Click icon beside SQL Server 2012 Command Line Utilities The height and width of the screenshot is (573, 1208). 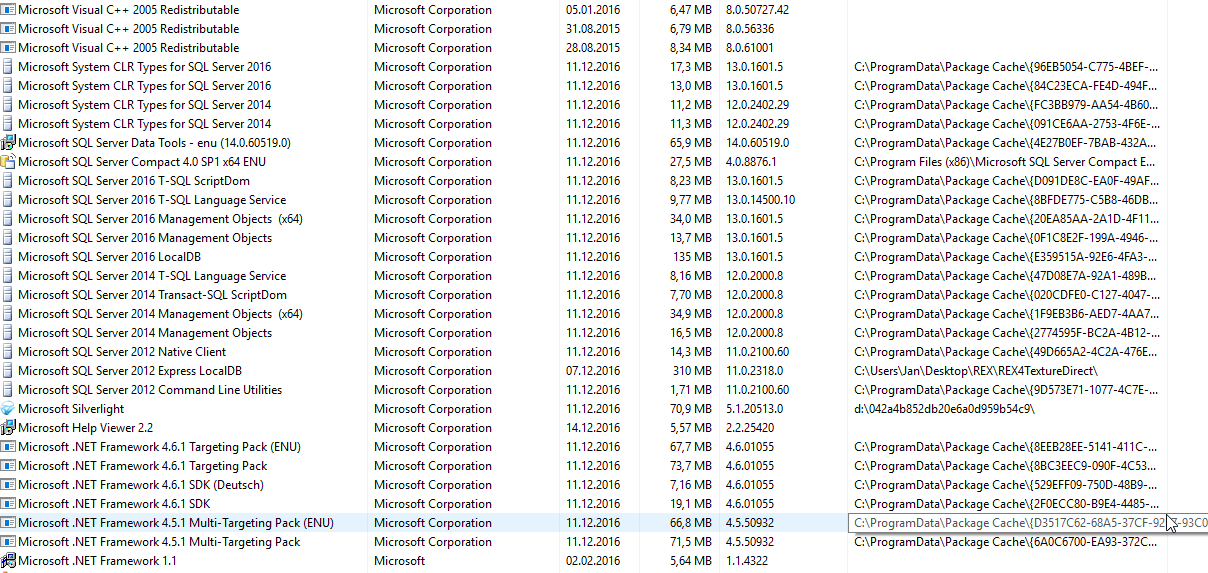pos(8,390)
